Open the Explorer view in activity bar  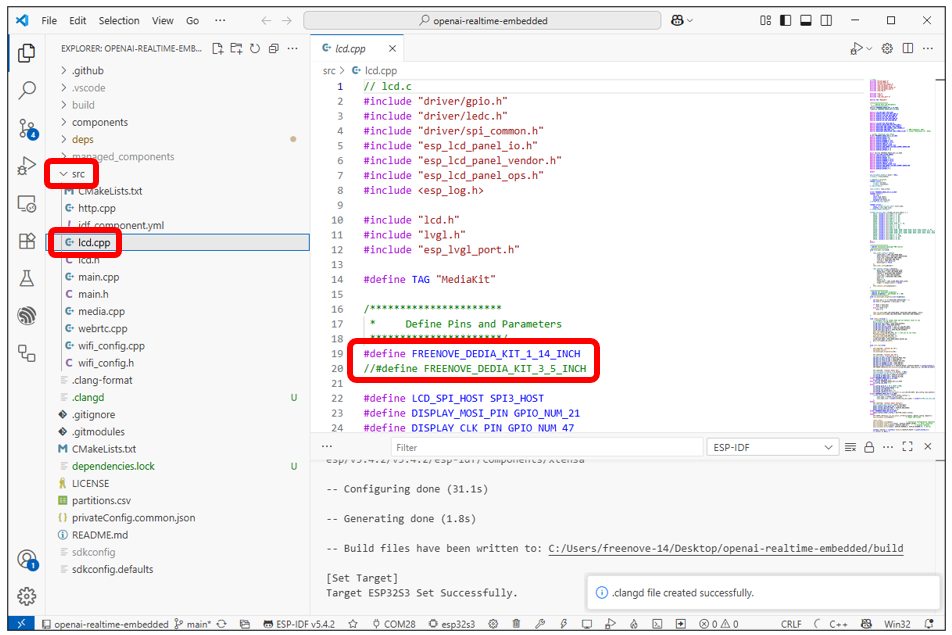[x=26, y=53]
